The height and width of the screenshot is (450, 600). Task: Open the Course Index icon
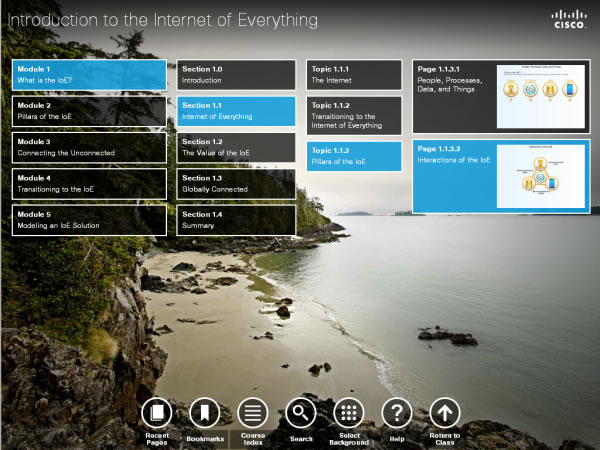[252, 413]
